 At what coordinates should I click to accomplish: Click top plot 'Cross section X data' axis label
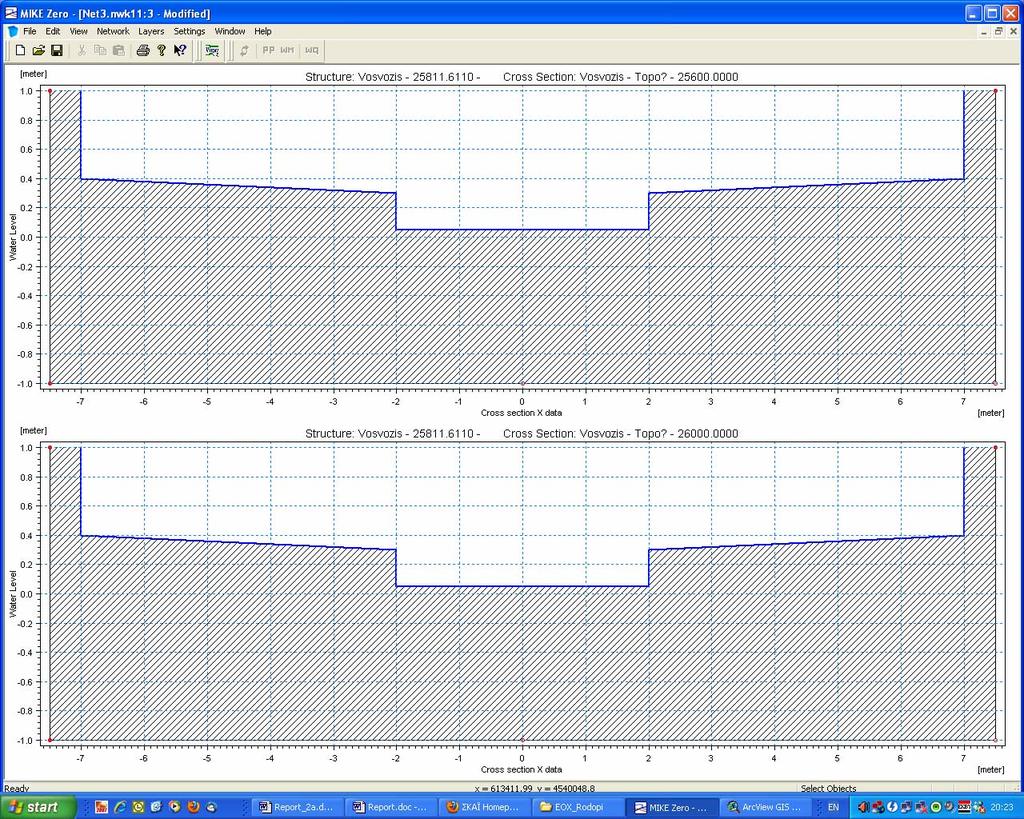(x=521, y=413)
